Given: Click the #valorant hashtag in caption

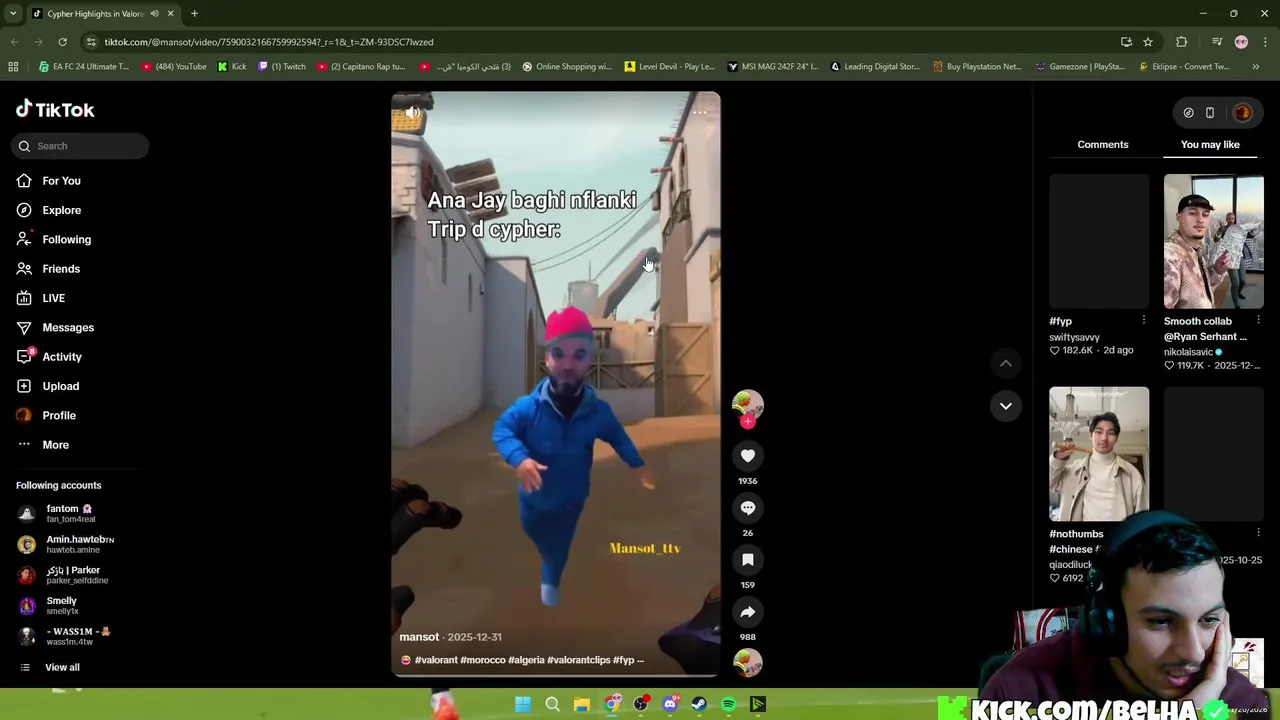Looking at the screenshot, I should pos(436,660).
